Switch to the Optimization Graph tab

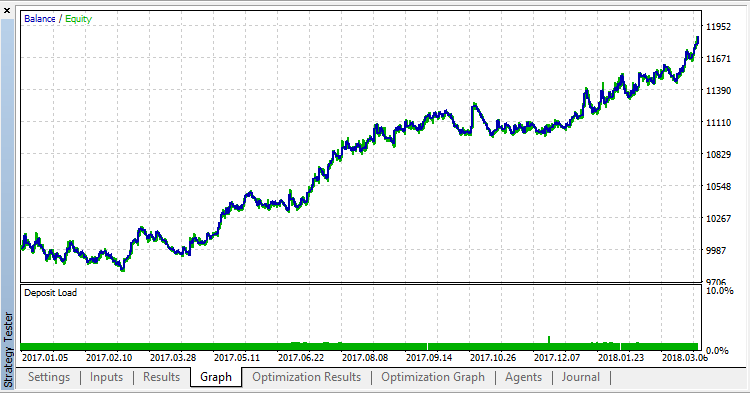pyautogui.click(x=433, y=377)
